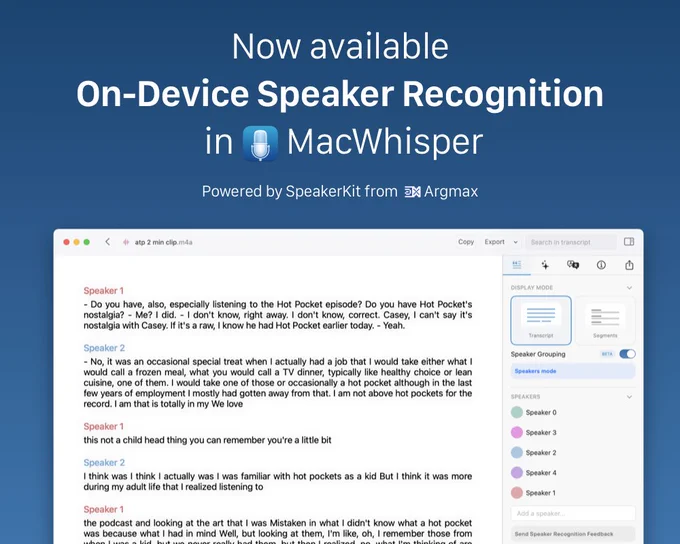Click the Speaker 2 heading above "I think was"

click(104, 462)
